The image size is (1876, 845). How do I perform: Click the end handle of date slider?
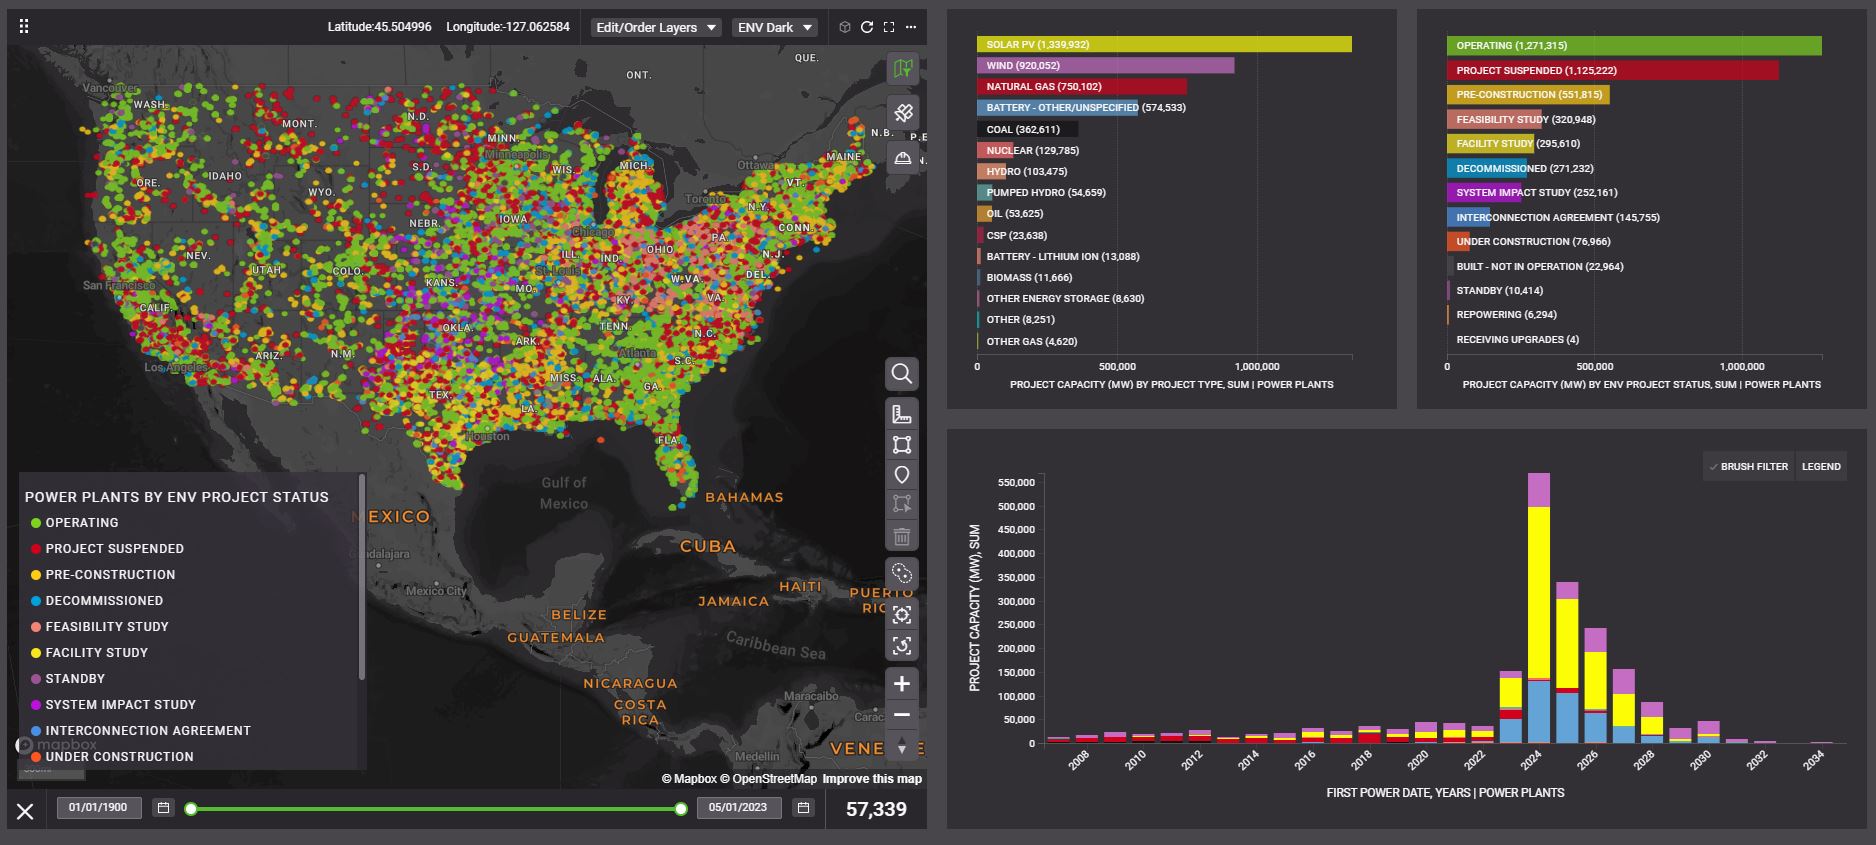[x=681, y=809]
